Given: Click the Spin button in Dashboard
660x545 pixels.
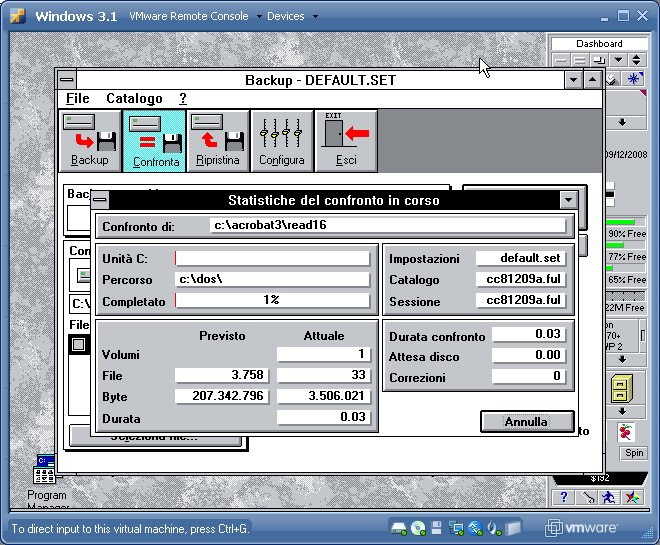Looking at the screenshot, I should point(634,453).
